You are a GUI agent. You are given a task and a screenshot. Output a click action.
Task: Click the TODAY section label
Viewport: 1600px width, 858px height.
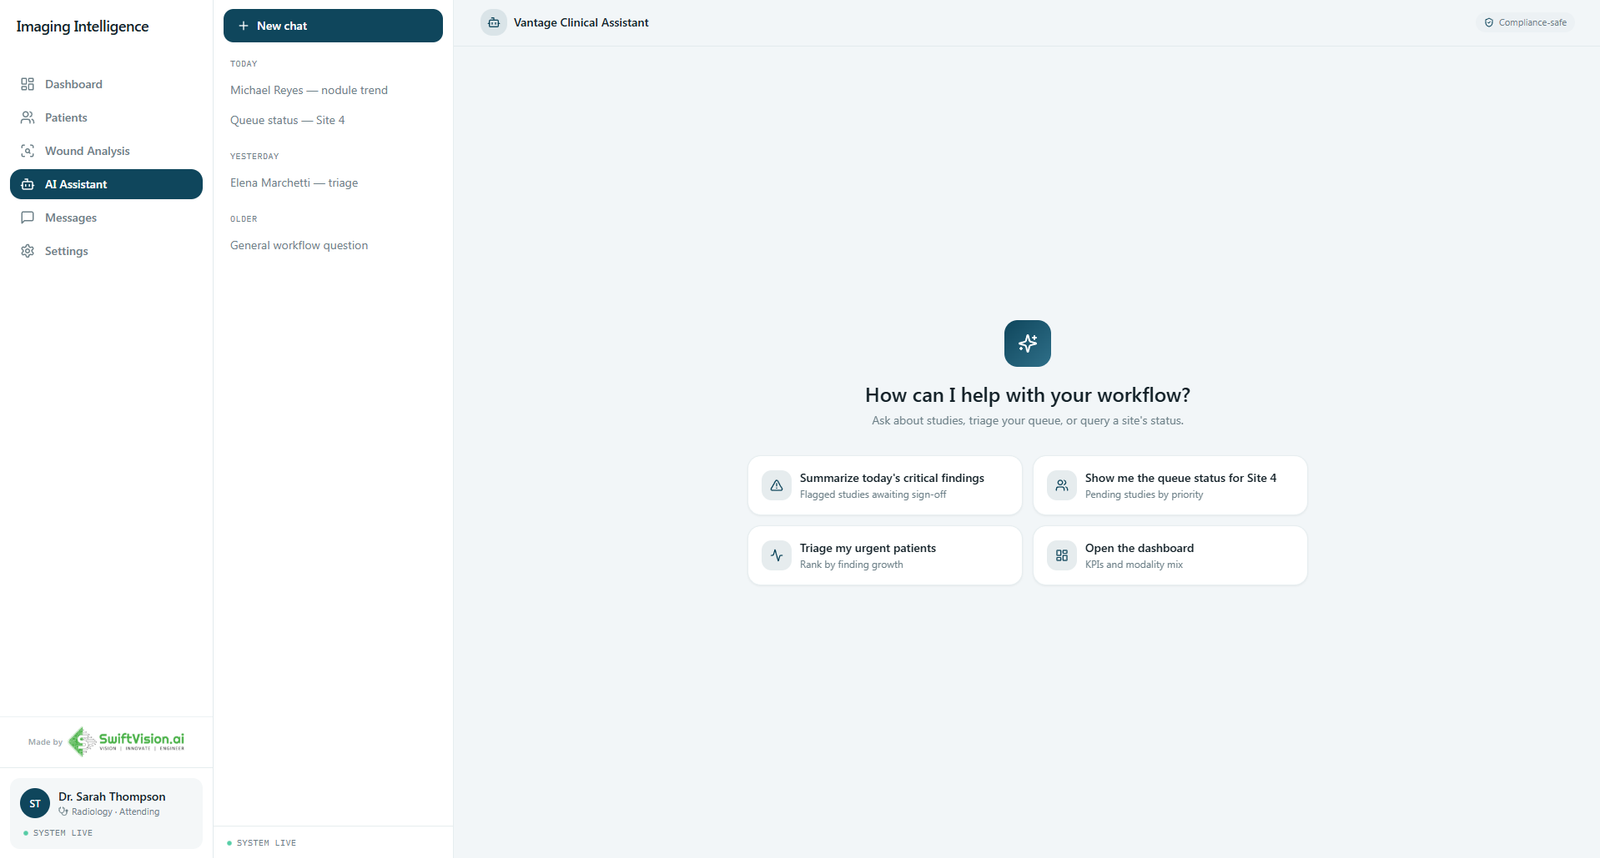[244, 64]
